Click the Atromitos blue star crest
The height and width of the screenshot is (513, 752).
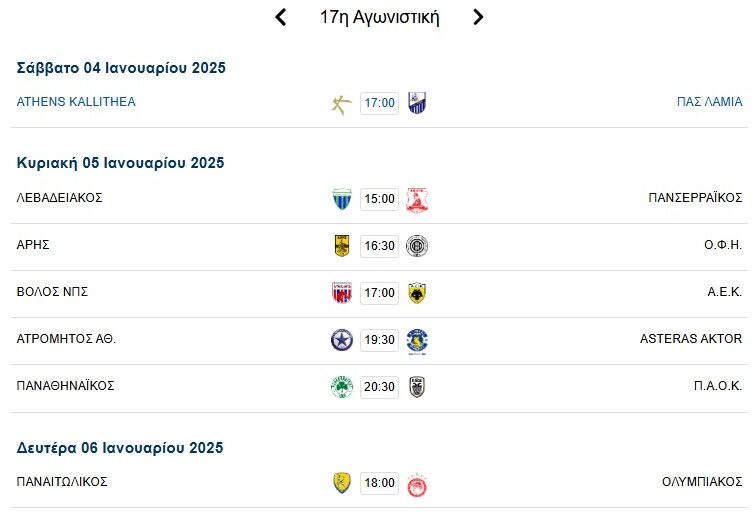[342, 340]
